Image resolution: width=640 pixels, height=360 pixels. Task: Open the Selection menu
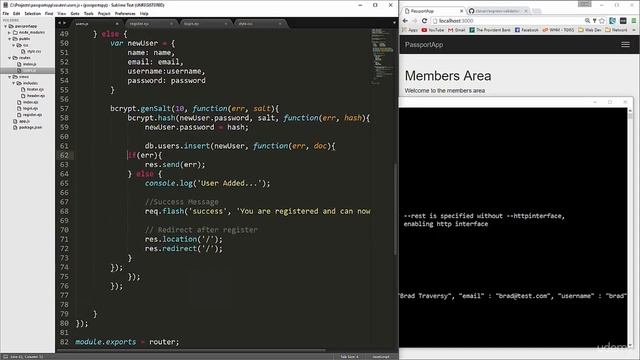tap(33, 13)
